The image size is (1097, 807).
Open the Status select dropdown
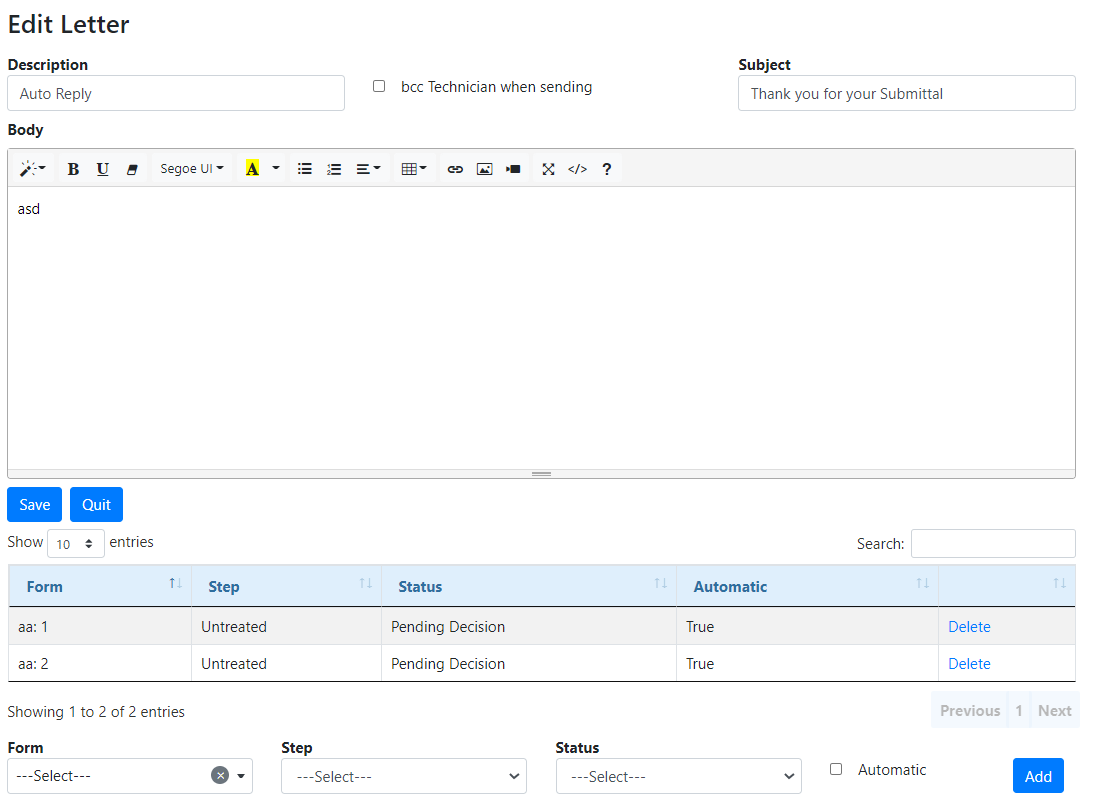pyautogui.click(x=678, y=776)
